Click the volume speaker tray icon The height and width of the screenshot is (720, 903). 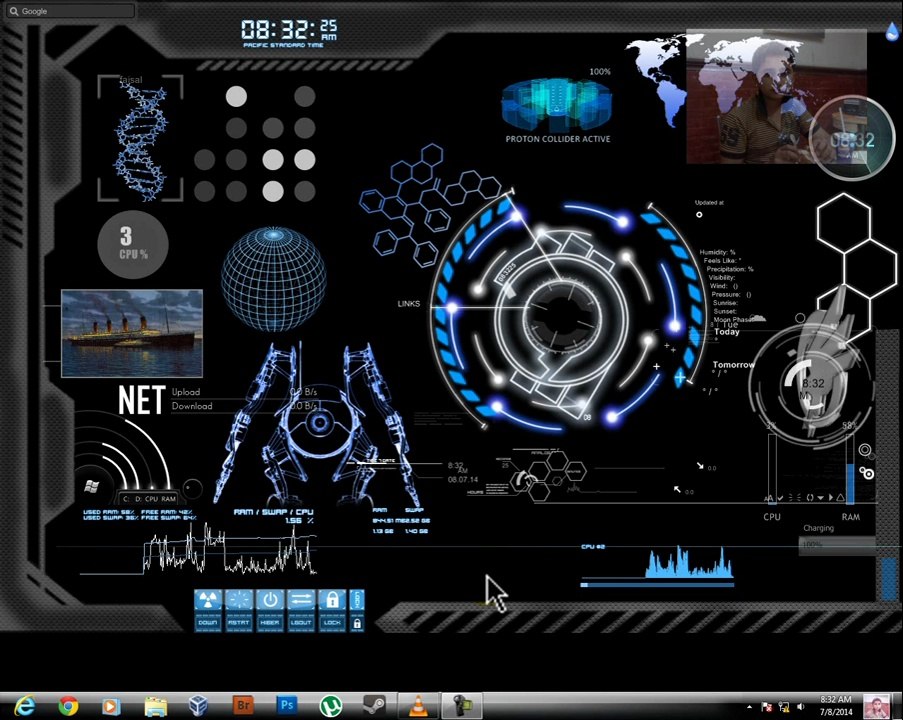[x=800, y=706]
